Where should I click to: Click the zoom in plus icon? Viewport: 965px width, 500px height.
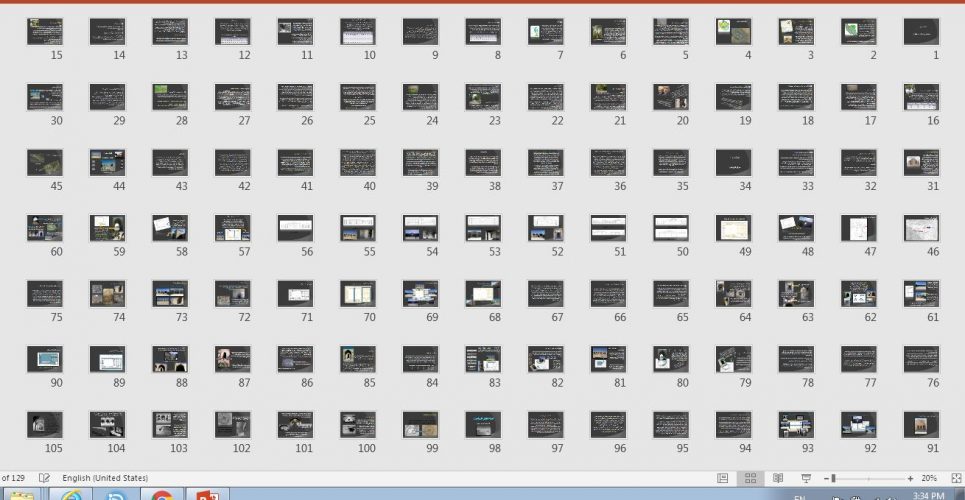(910, 478)
